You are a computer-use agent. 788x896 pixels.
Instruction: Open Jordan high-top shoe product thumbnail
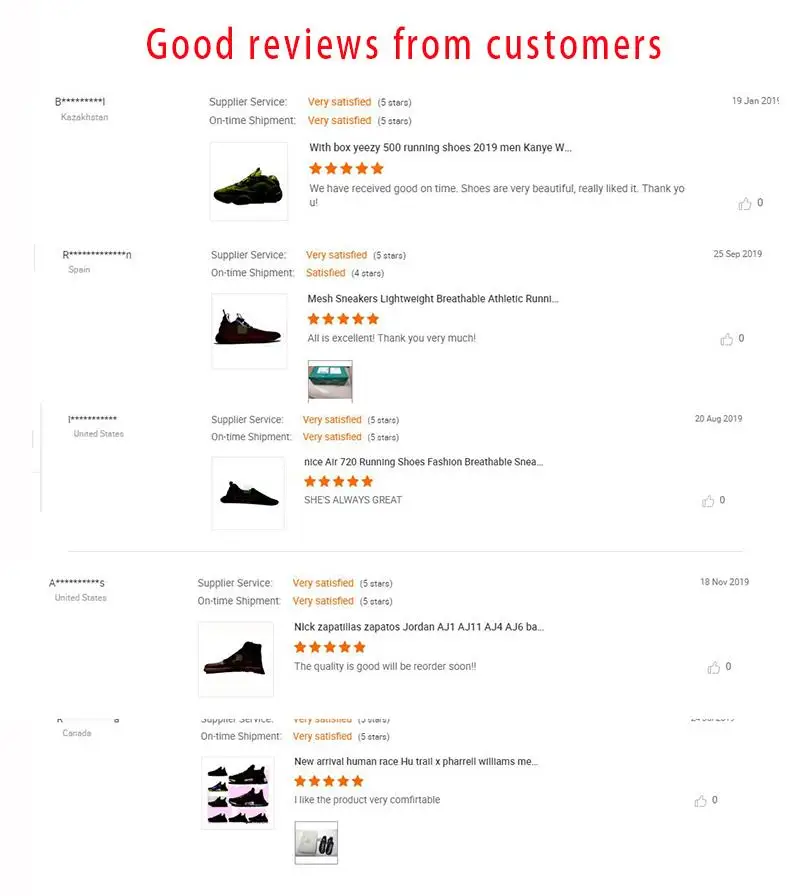pos(236,659)
